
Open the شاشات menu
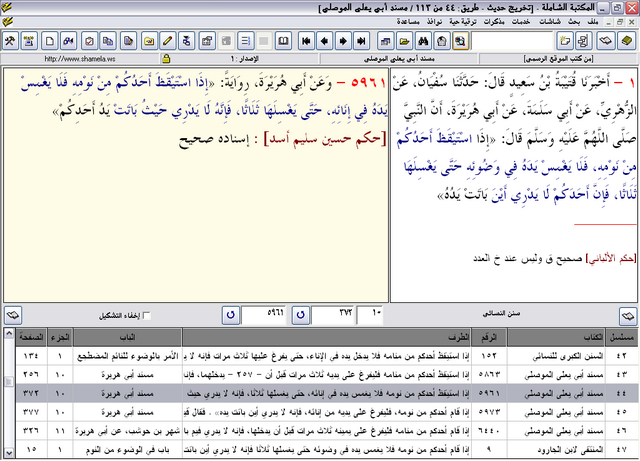550,22
